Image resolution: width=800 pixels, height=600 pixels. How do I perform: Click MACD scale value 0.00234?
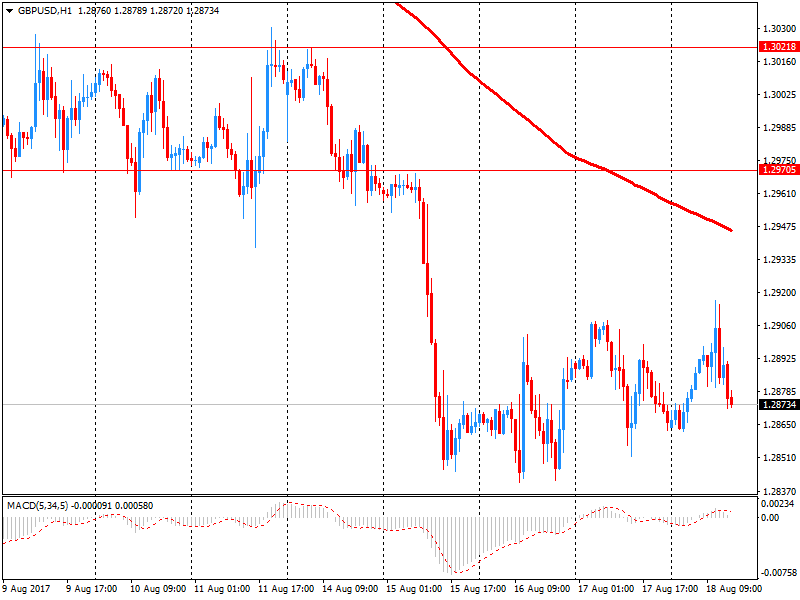777,504
